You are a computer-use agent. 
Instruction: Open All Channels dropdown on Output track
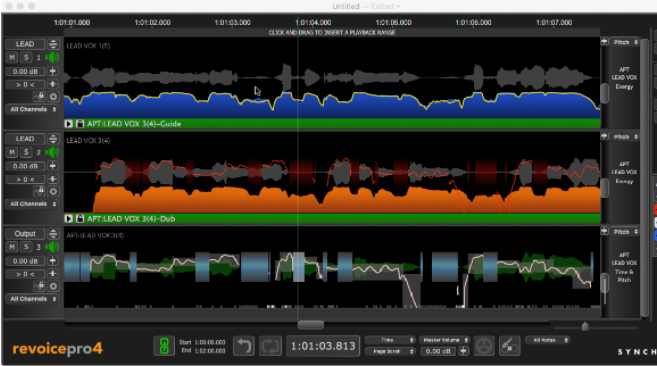point(32,299)
